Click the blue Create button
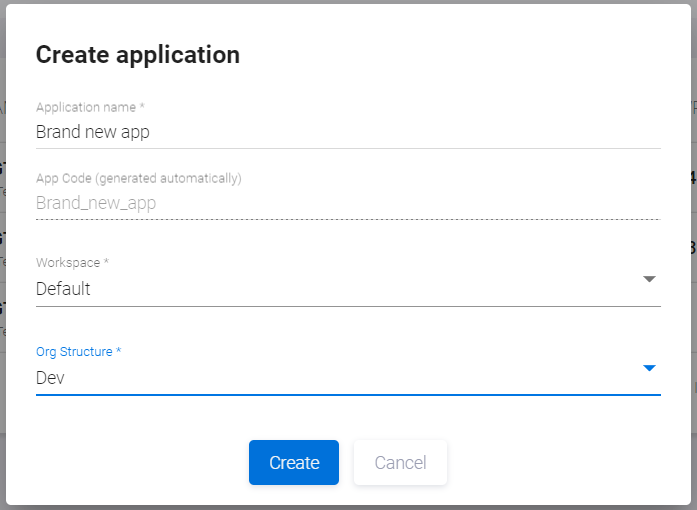 tap(294, 463)
